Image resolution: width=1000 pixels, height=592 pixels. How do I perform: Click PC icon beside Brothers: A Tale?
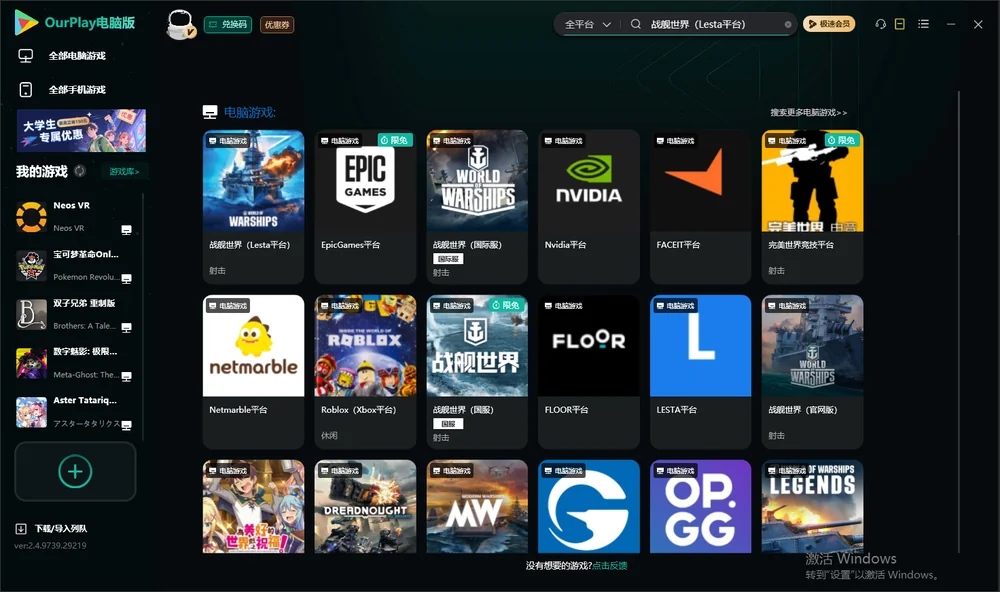click(126, 327)
